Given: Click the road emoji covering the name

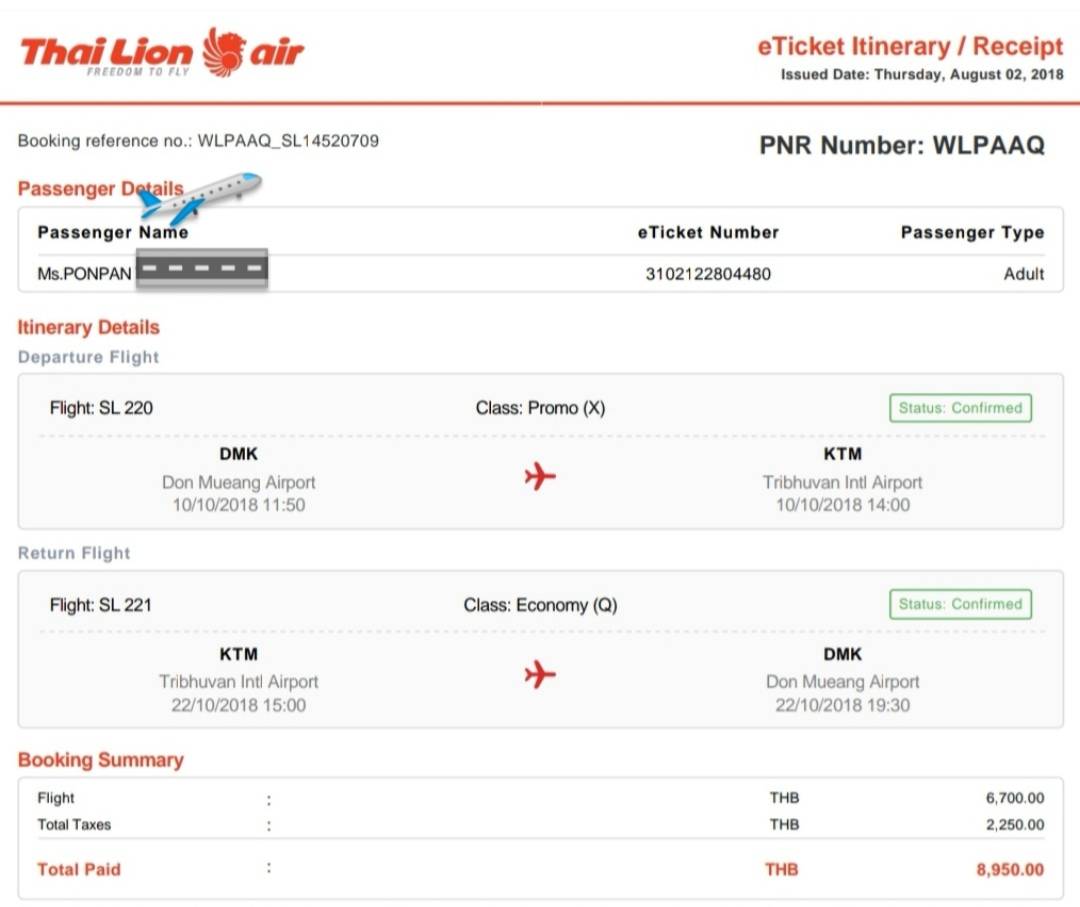Looking at the screenshot, I should [x=202, y=268].
